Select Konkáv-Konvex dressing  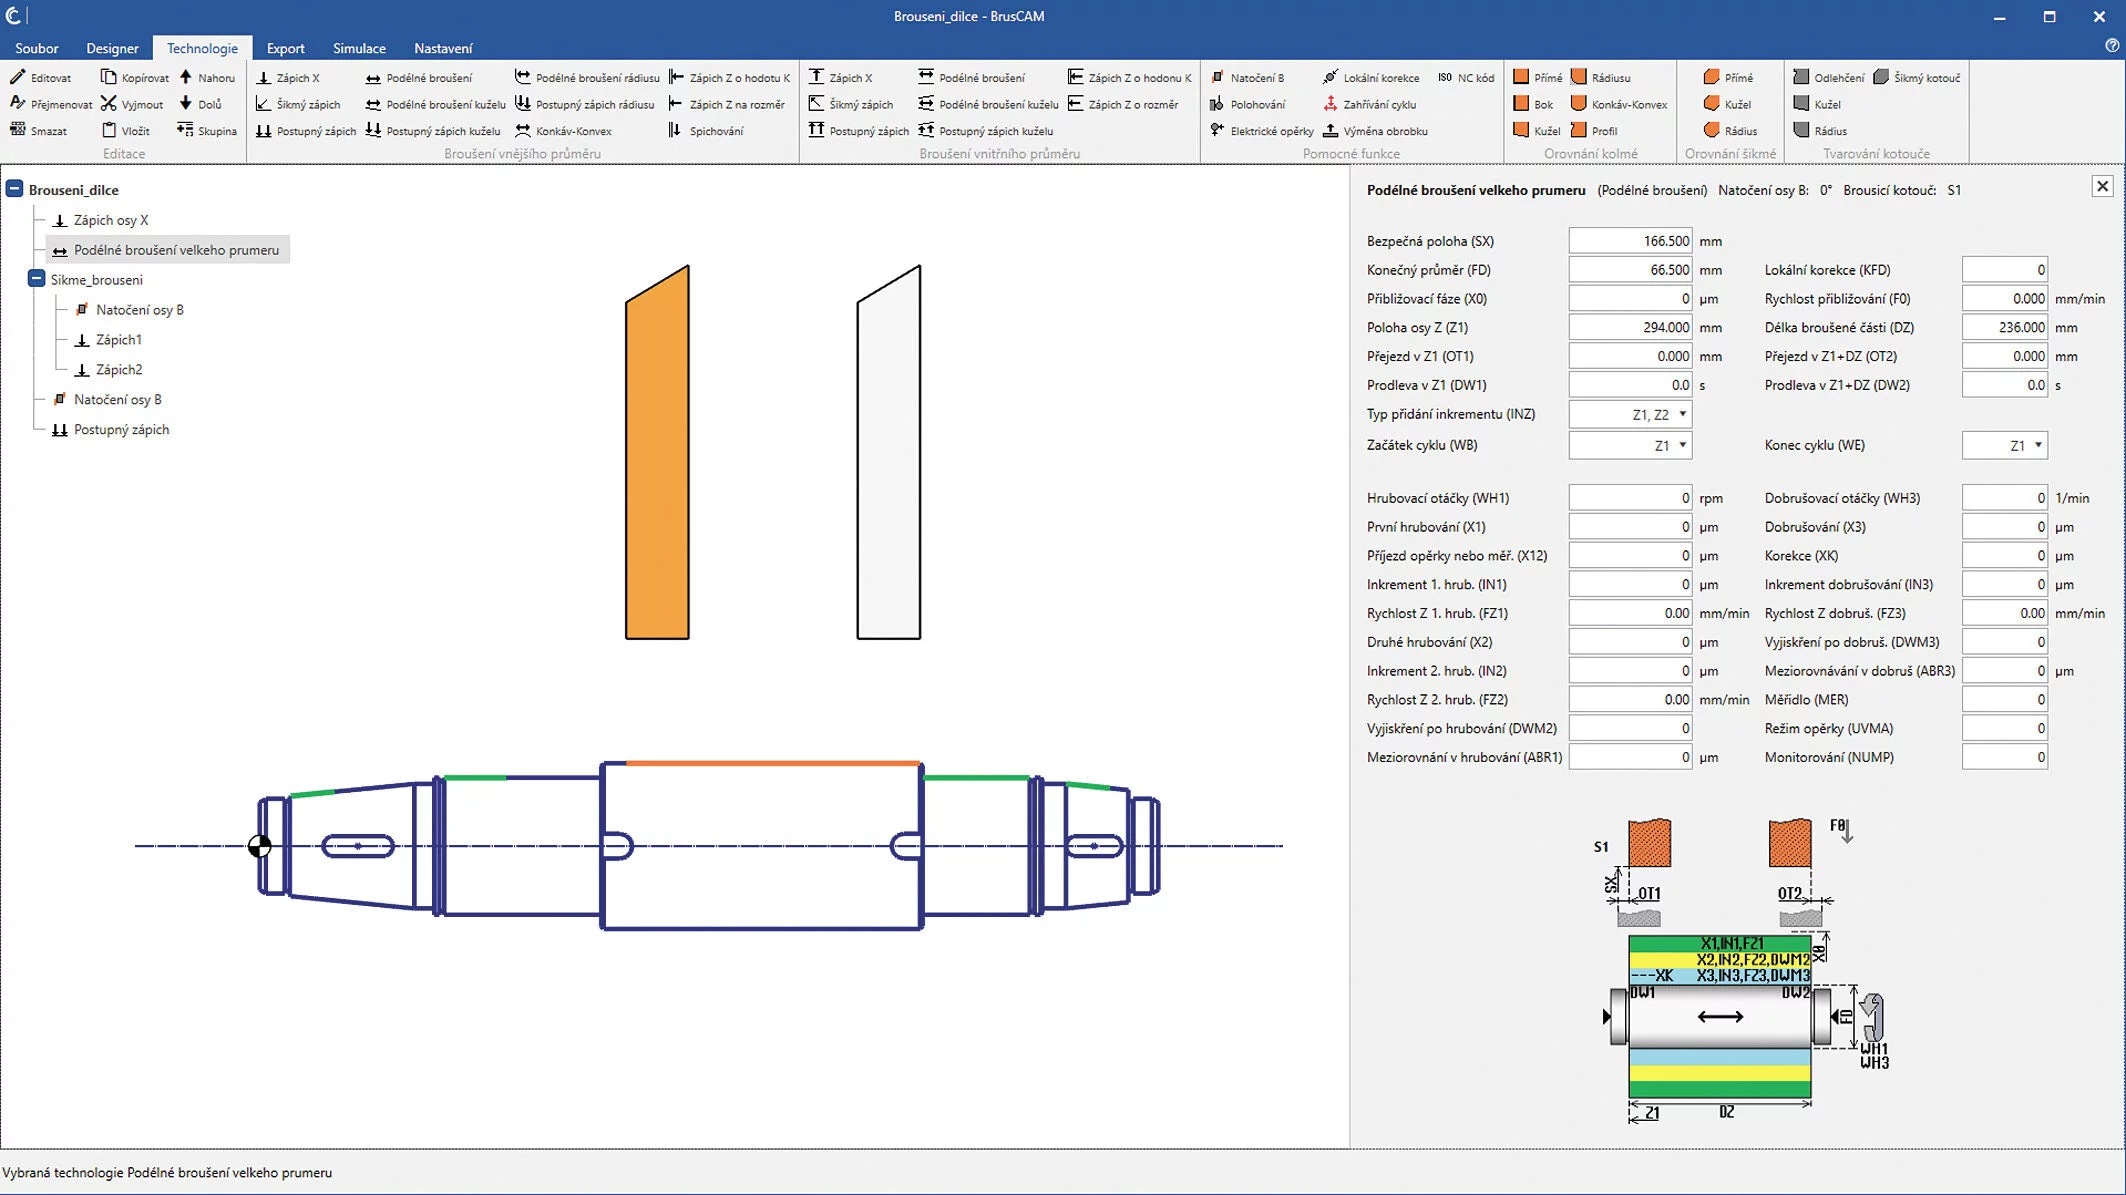pyautogui.click(x=1619, y=104)
